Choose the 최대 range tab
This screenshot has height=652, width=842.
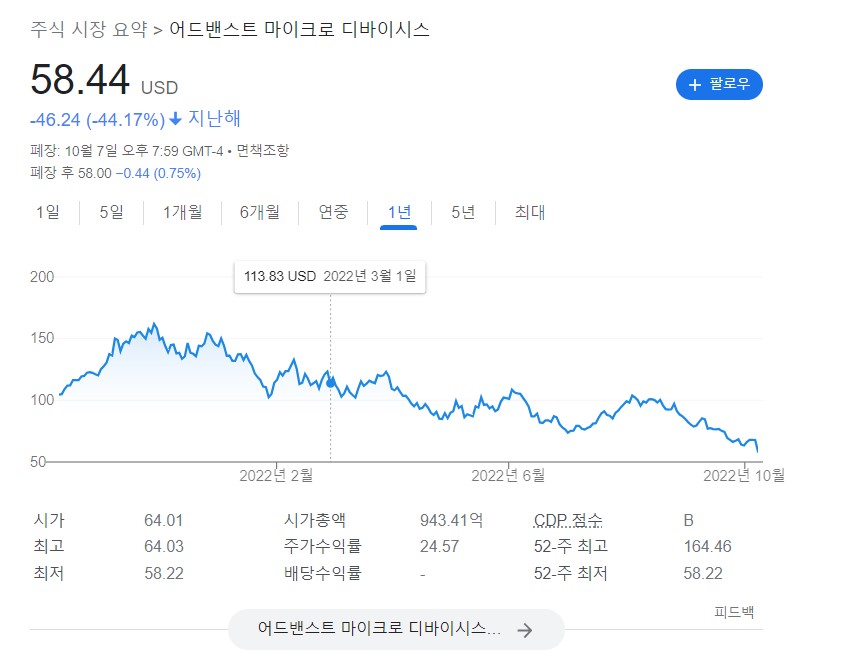tap(529, 212)
